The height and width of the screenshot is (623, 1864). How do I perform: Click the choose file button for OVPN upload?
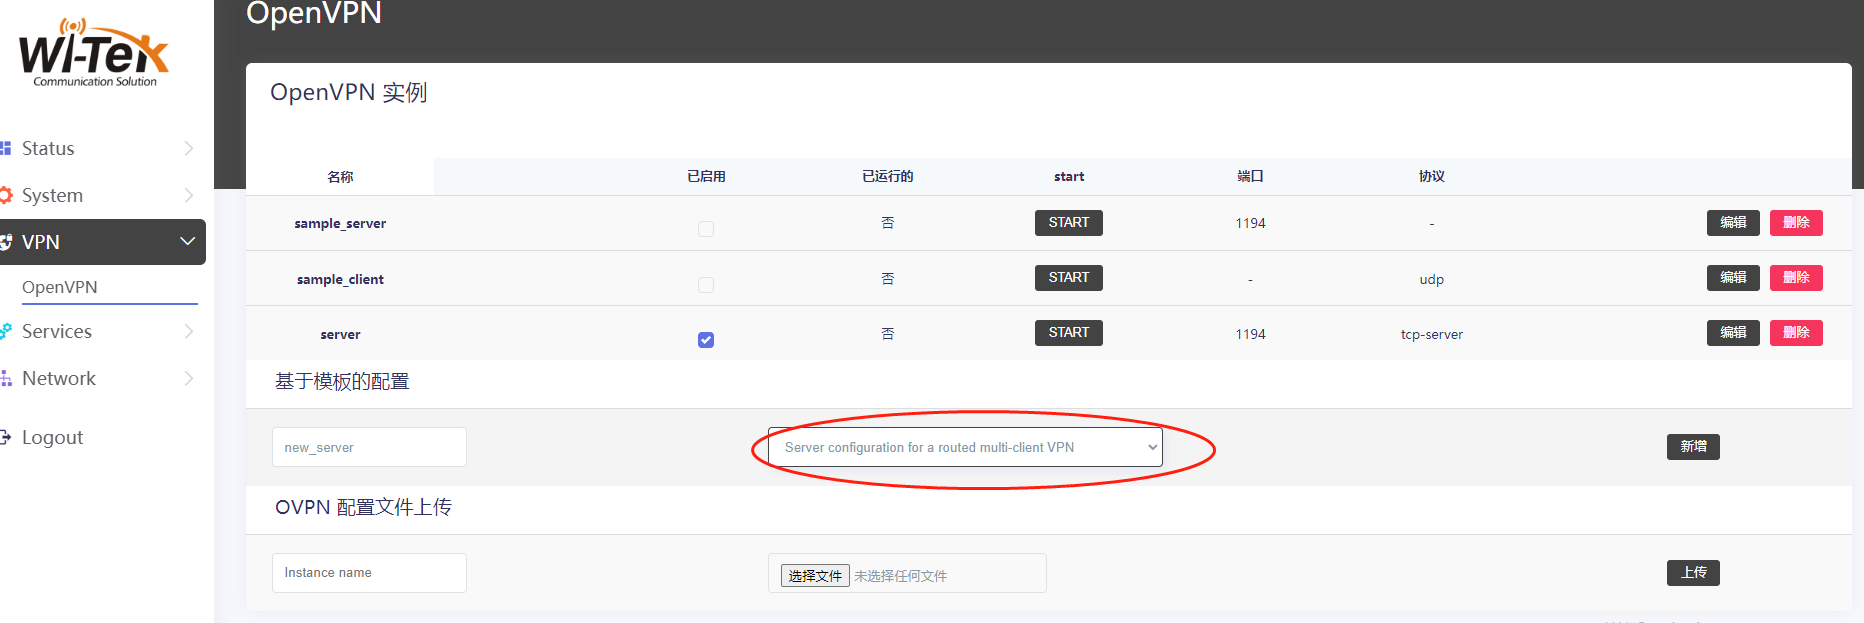[x=815, y=576]
